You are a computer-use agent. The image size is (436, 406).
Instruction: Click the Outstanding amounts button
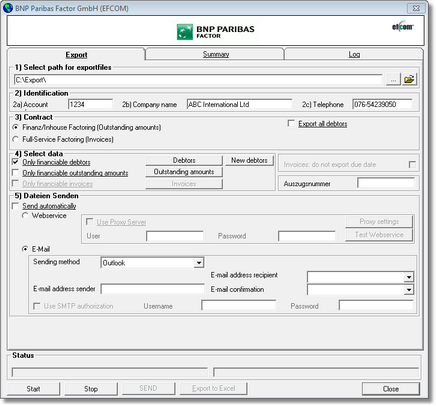click(184, 172)
